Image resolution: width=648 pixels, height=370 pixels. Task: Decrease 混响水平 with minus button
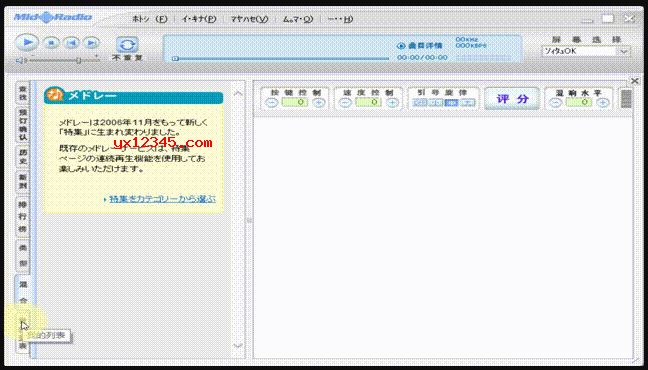[x=556, y=103]
